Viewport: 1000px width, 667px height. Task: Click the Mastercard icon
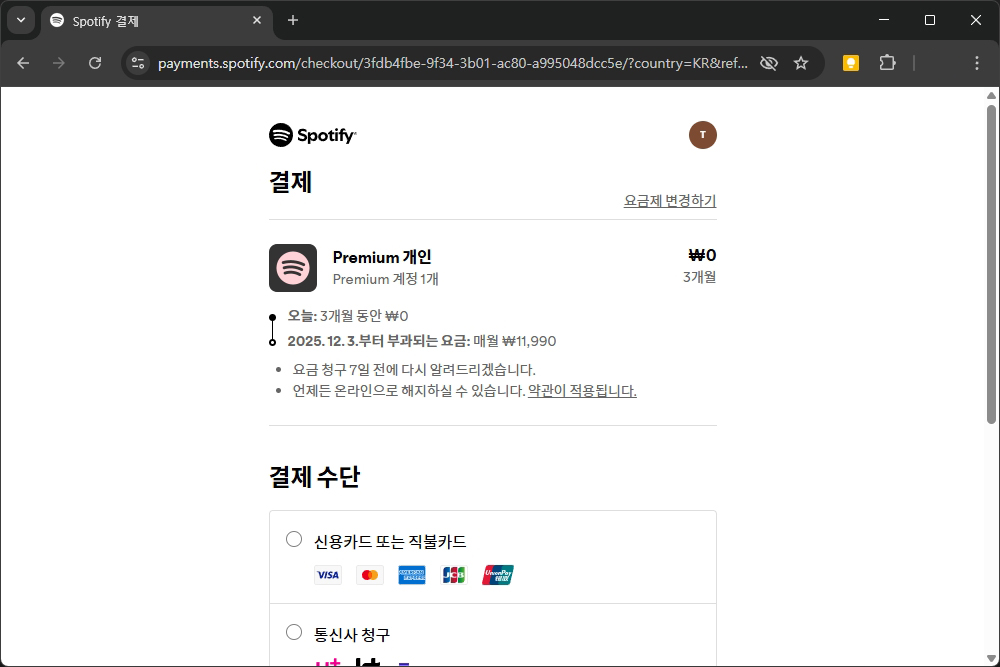tap(370, 575)
